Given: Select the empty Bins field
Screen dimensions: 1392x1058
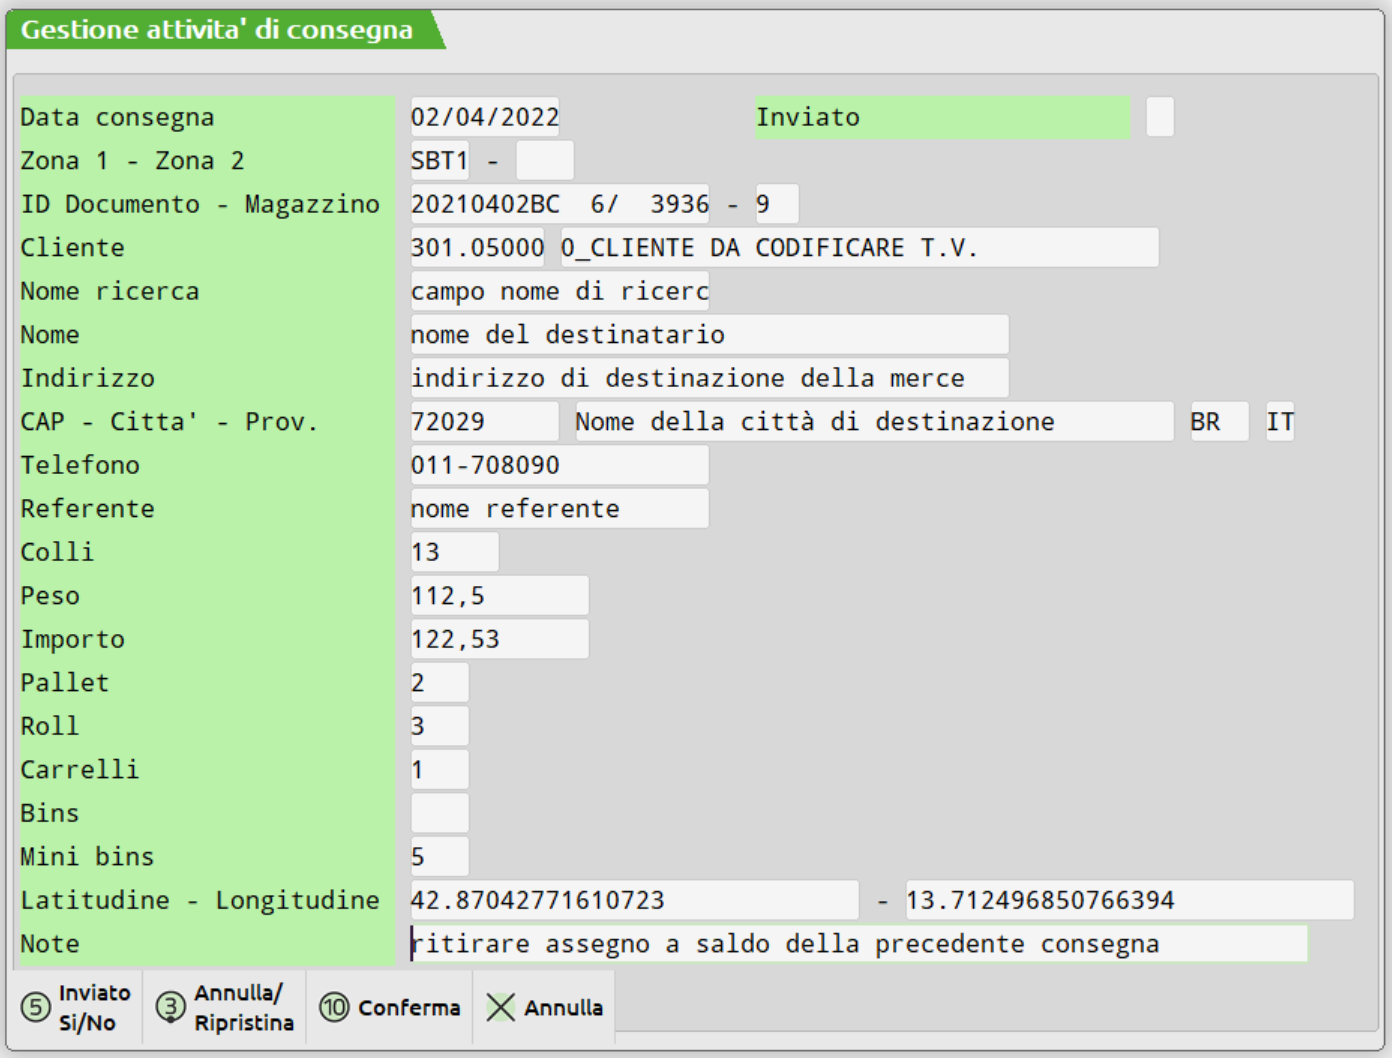Looking at the screenshot, I should (439, 813).
